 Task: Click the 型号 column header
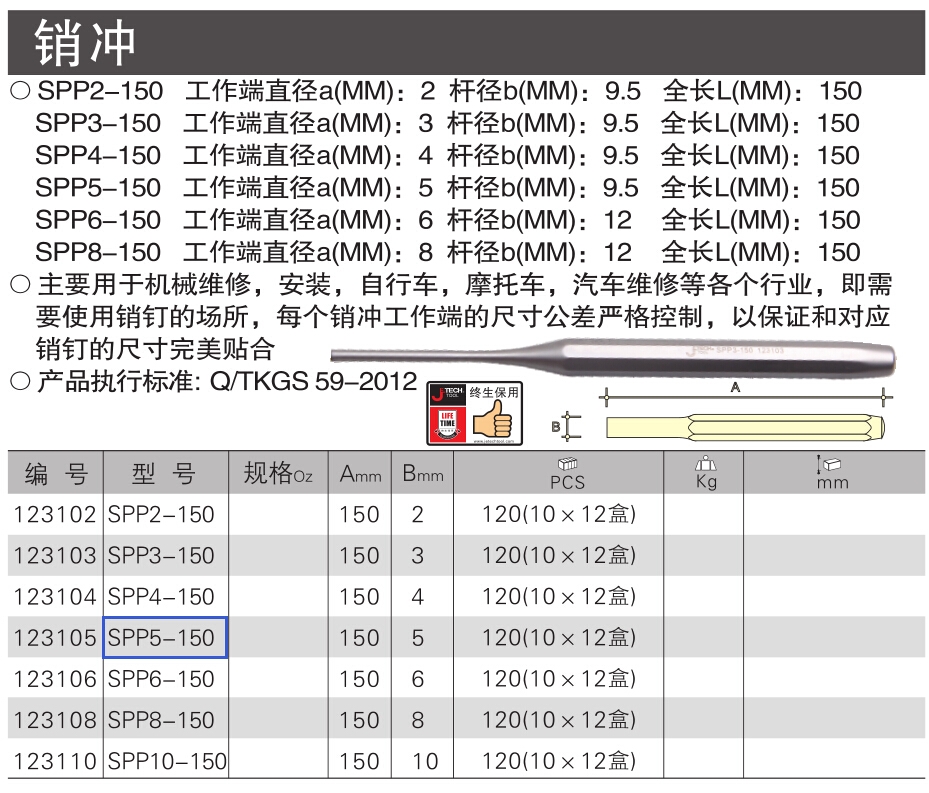pyautogui.click(x=166, y=473)
